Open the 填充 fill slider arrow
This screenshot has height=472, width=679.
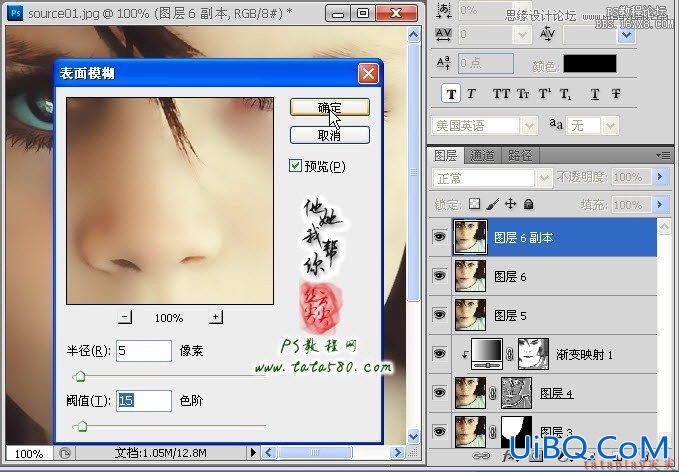(660, 204)
